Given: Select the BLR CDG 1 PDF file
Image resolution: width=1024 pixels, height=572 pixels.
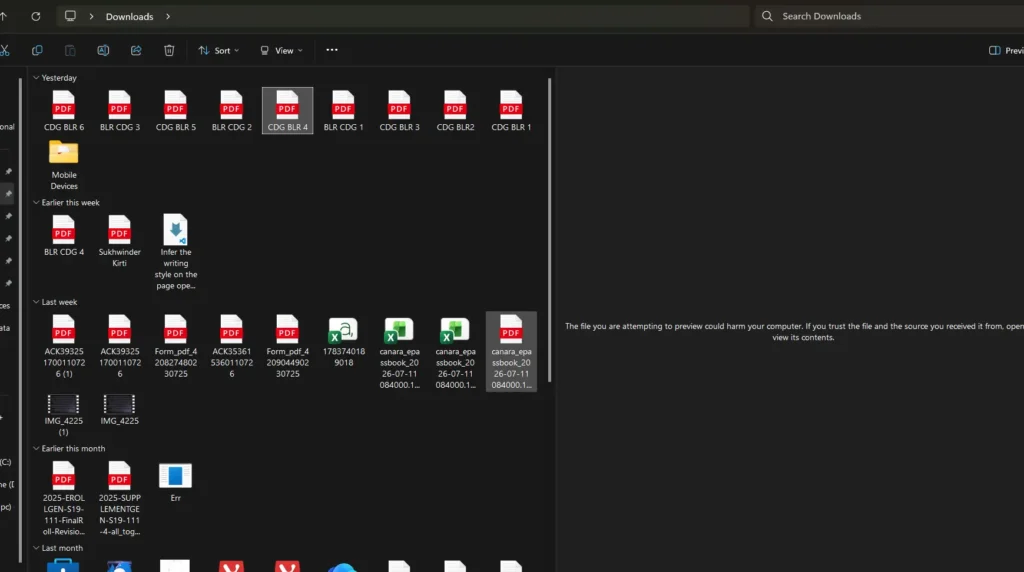Looking at the screenshot, I should coord(344,110).
